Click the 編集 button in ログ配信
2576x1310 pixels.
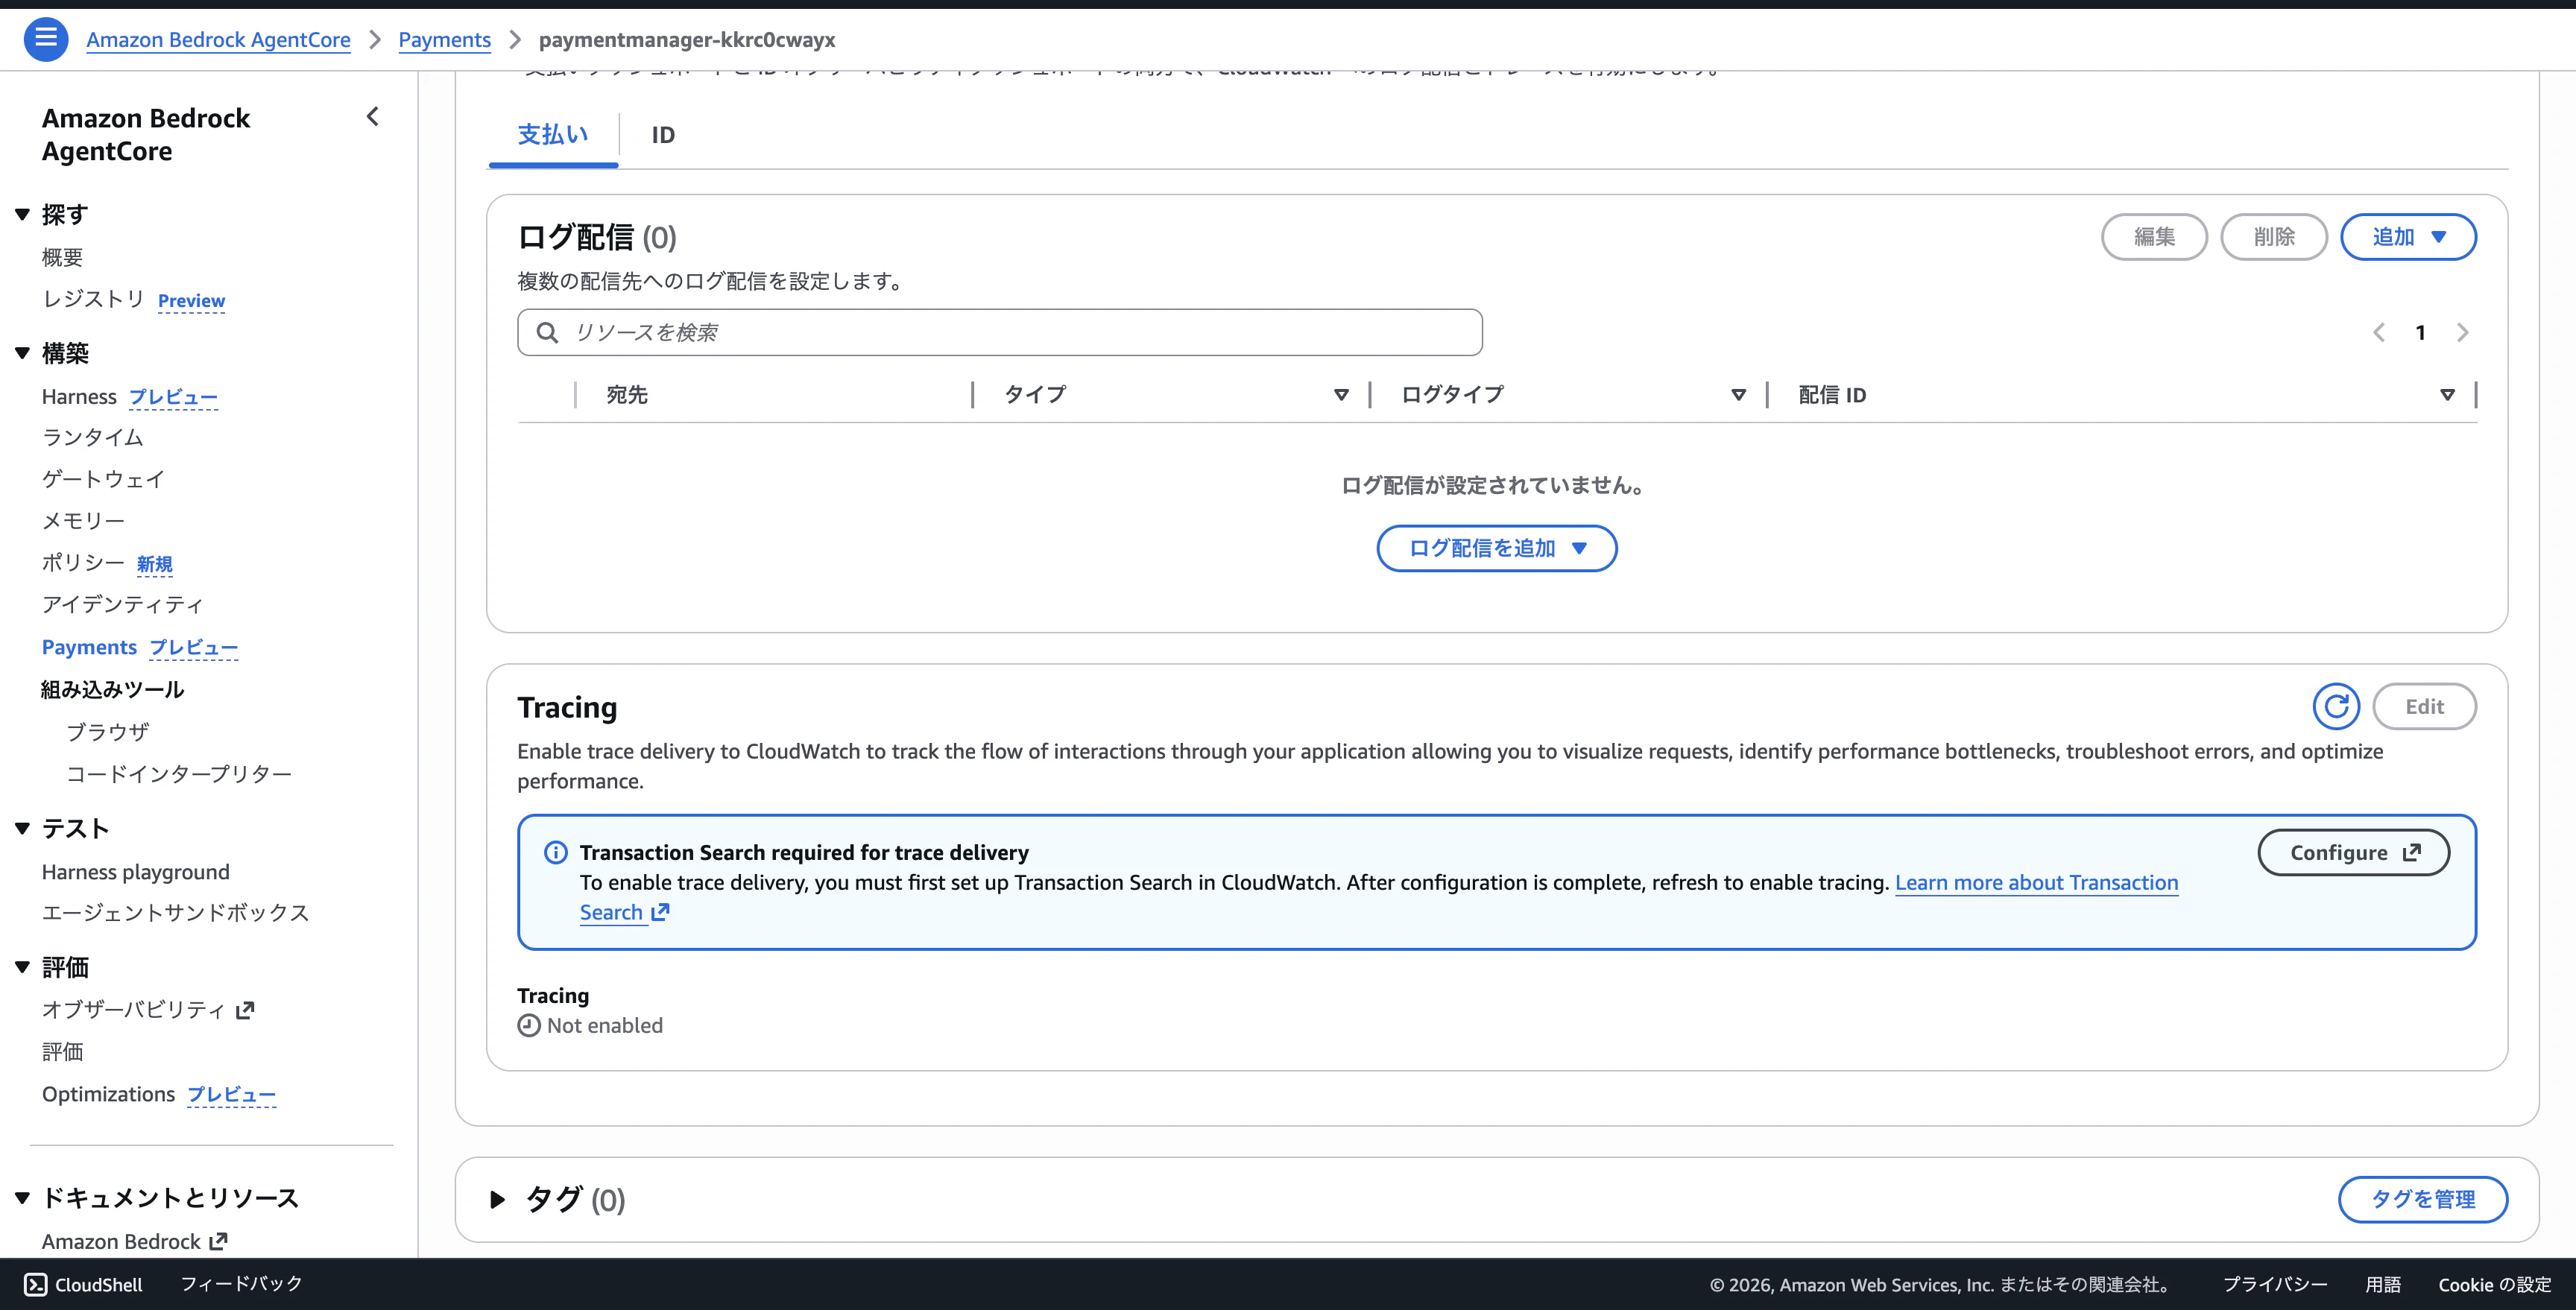tap(2154, 237)
